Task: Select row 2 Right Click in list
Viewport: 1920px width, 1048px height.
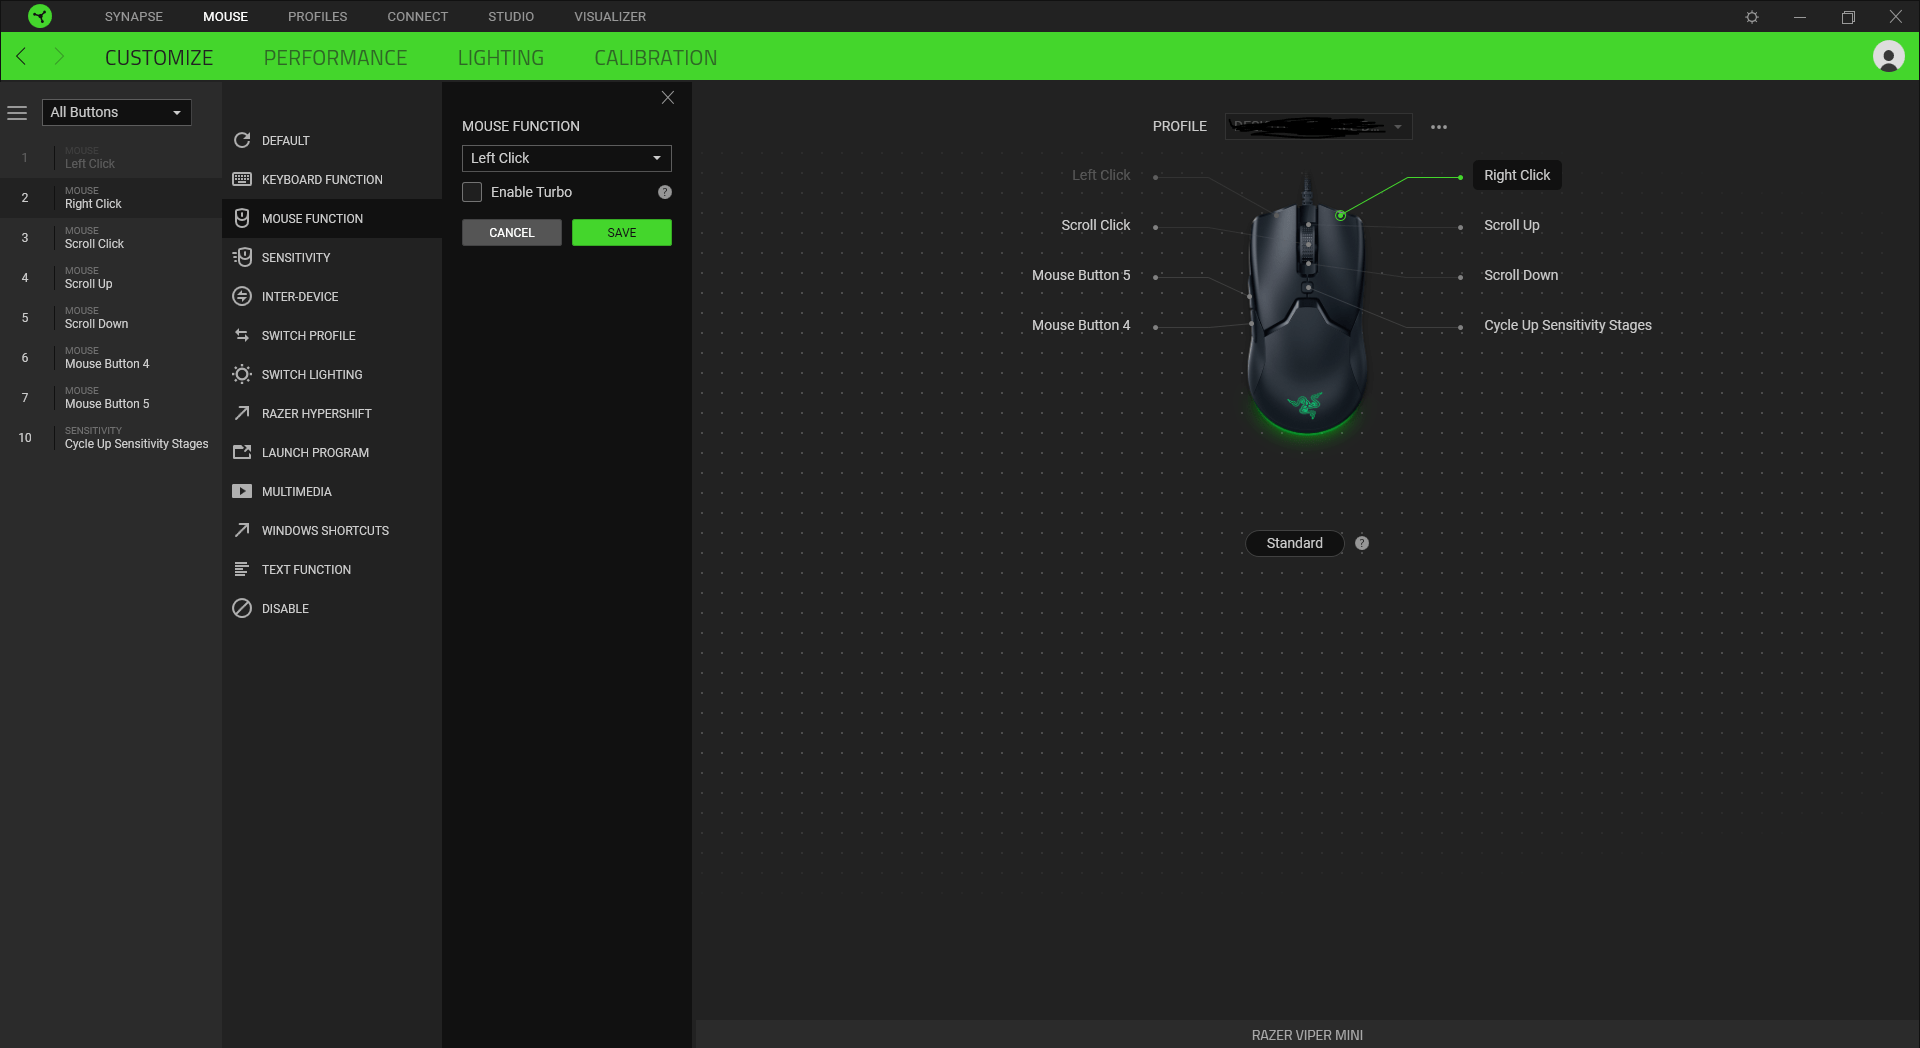Action: coord(111,197)
